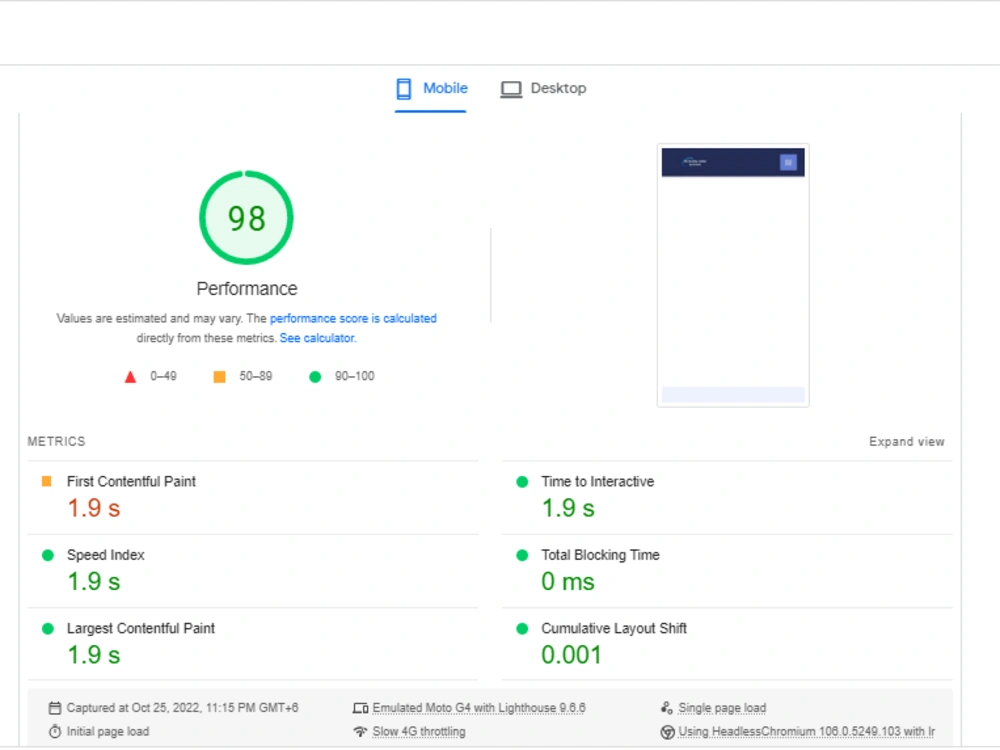Click the orange square 50–89 legend icon
Viewport: 1000px width, 750px height.
(219, 377)
